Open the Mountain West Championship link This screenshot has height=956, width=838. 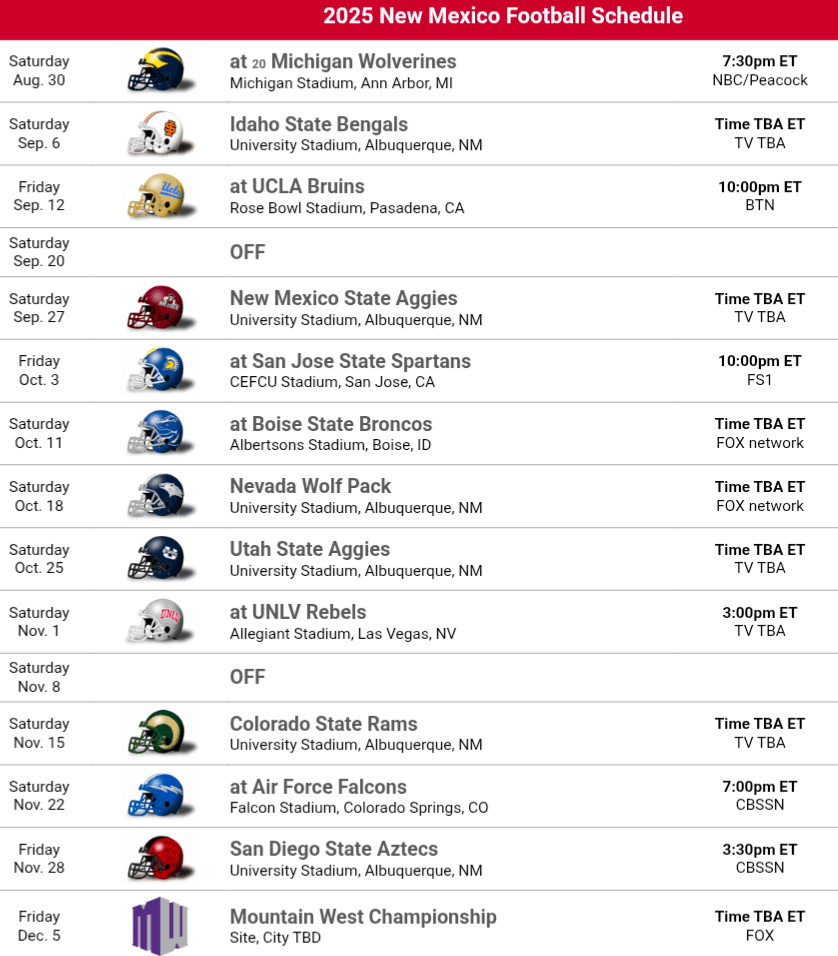[363, 916]
